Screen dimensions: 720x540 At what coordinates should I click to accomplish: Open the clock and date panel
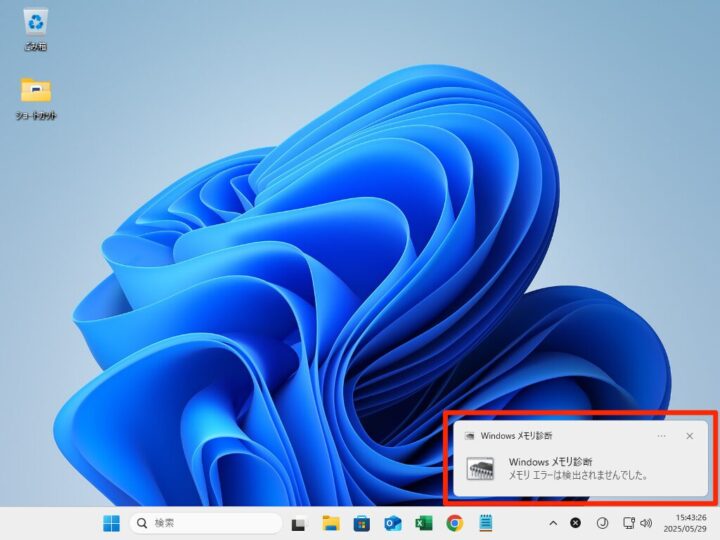point(685,523)
